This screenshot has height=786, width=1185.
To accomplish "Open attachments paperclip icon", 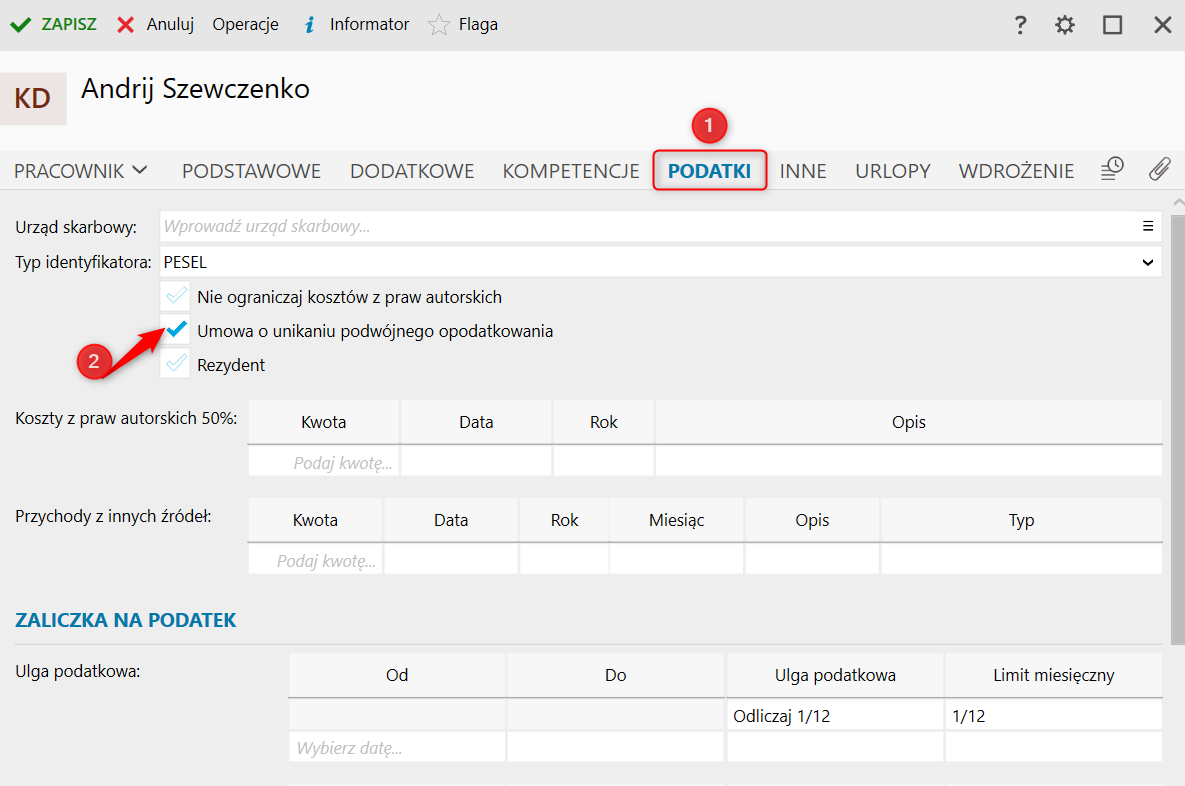I will point(1159,169).
